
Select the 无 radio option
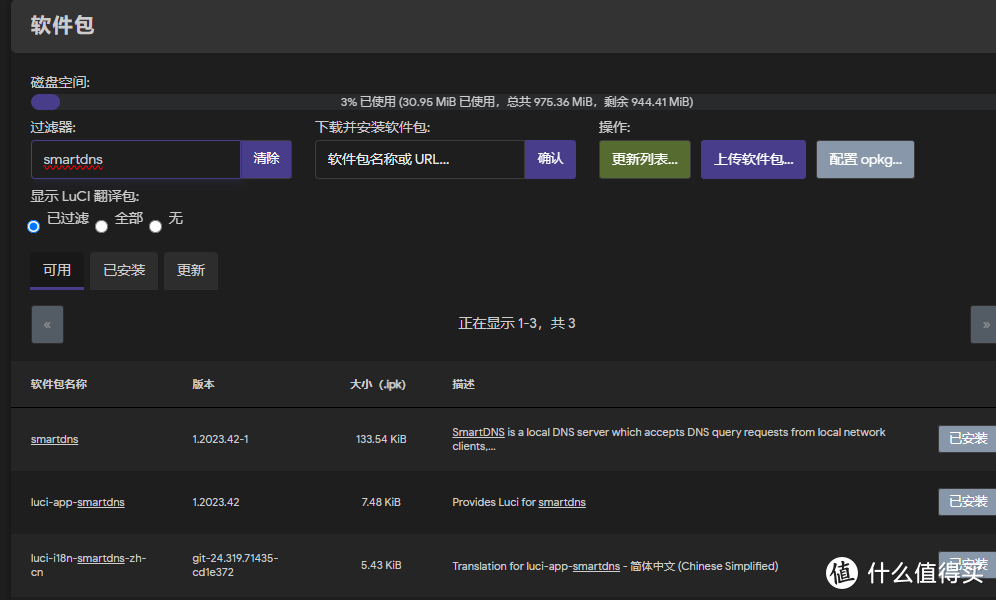155,226
